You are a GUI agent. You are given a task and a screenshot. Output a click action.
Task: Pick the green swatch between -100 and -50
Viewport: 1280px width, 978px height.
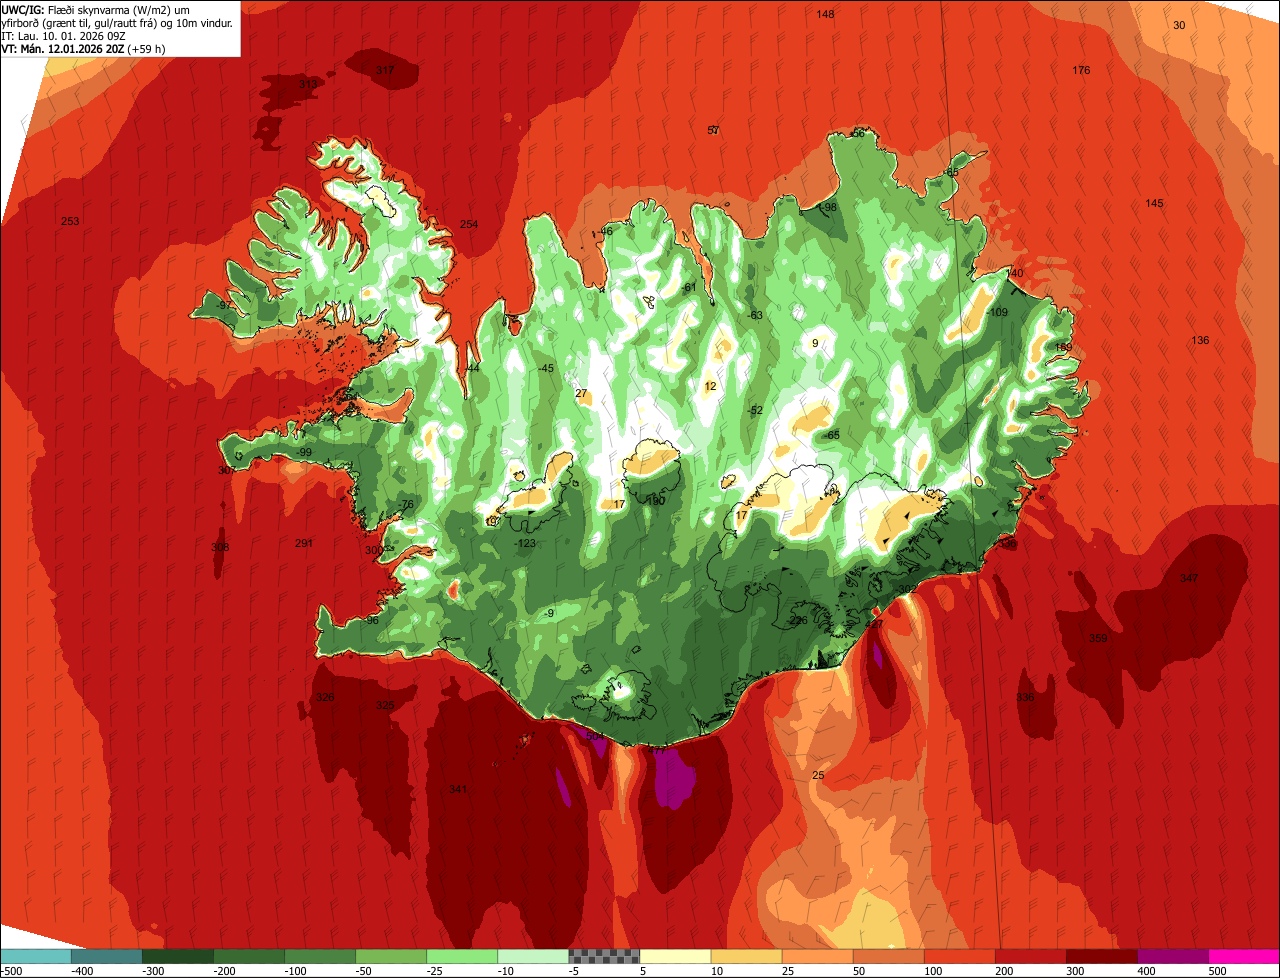[319, 956]
